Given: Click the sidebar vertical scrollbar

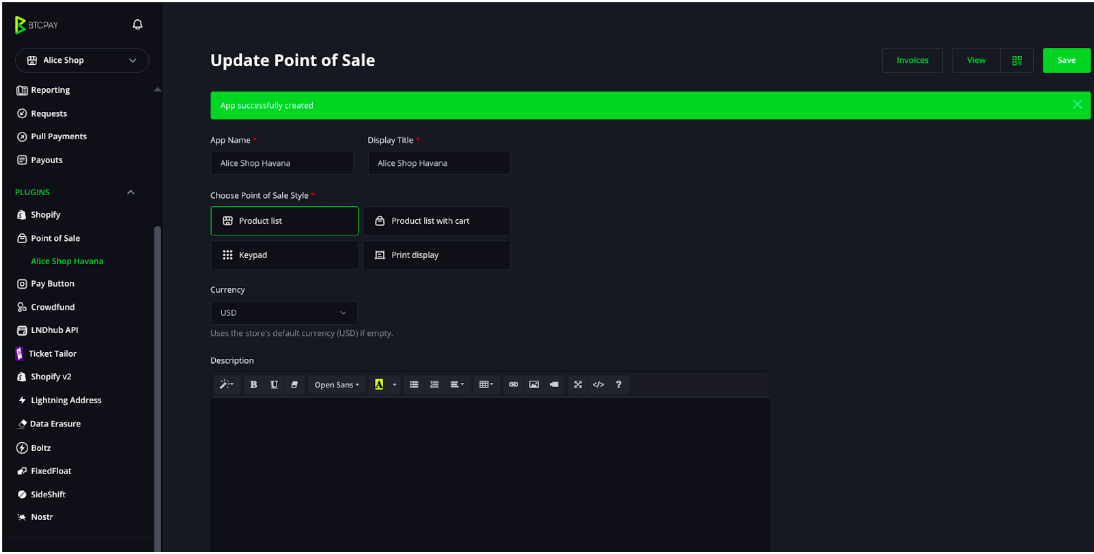Looking at the screenshot, I should click(x=157, y=387).
